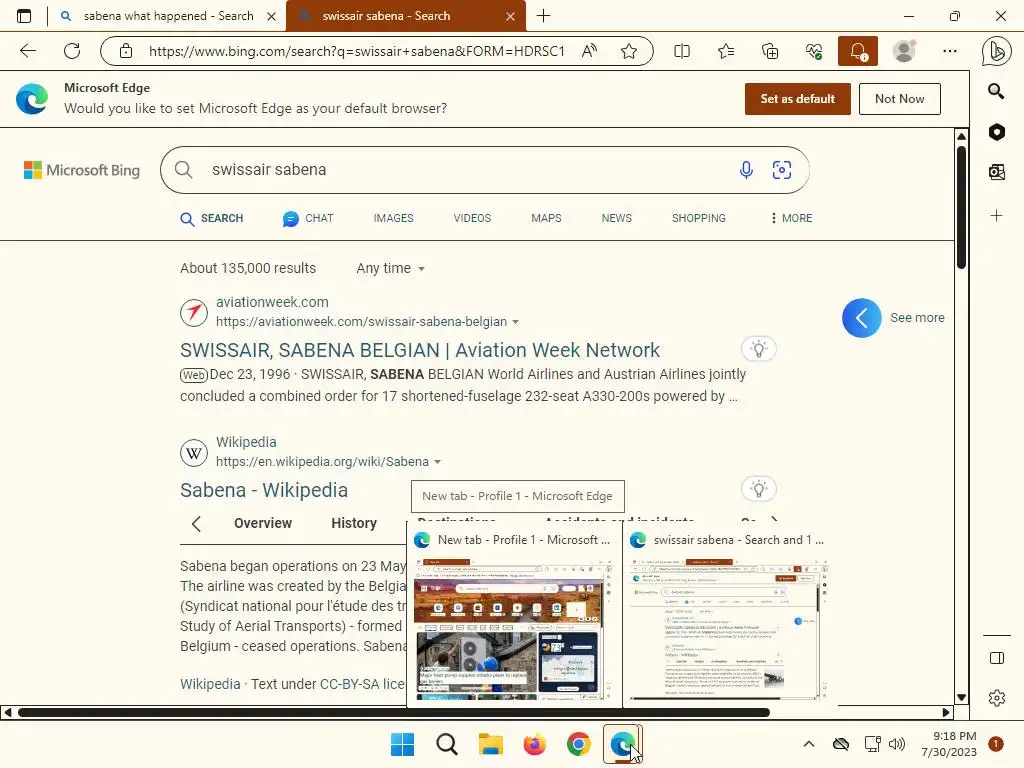Viewport: 1024px width, 768px height.
Task: Switch to IMAGES results
Action: click(x=393, y=218)
